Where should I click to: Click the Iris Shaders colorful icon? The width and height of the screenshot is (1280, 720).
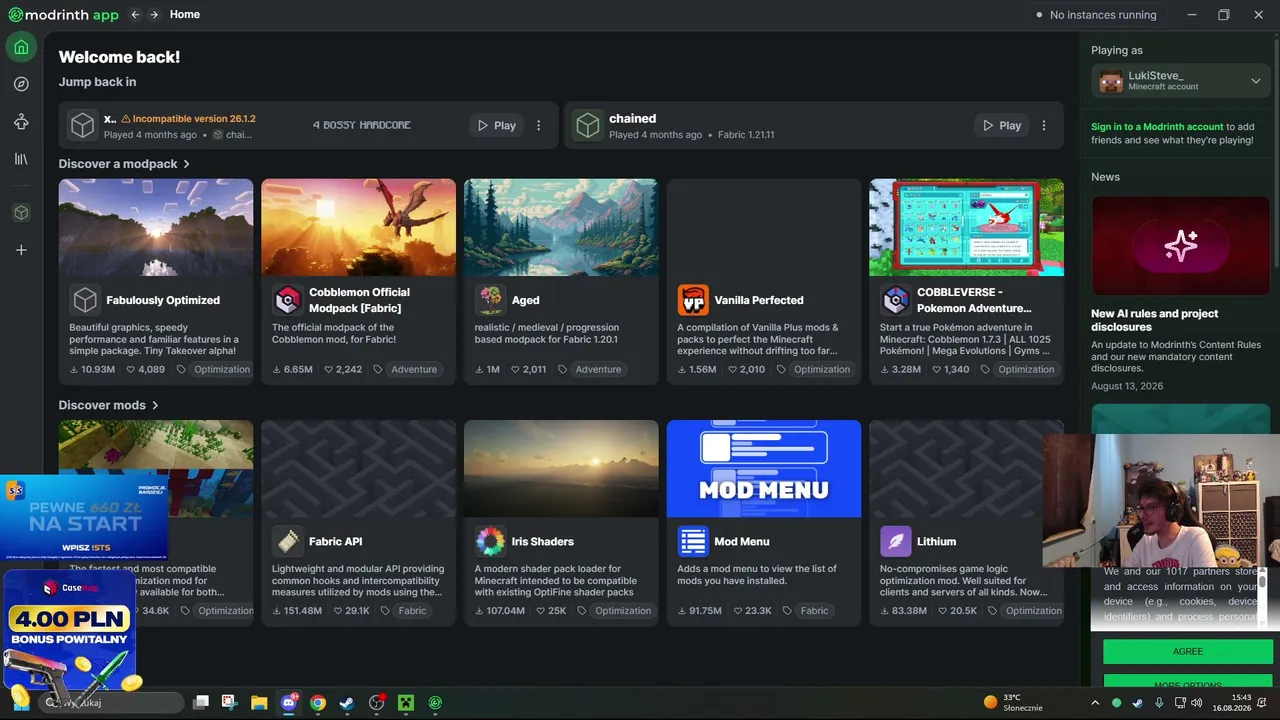[x=490, y=541]
